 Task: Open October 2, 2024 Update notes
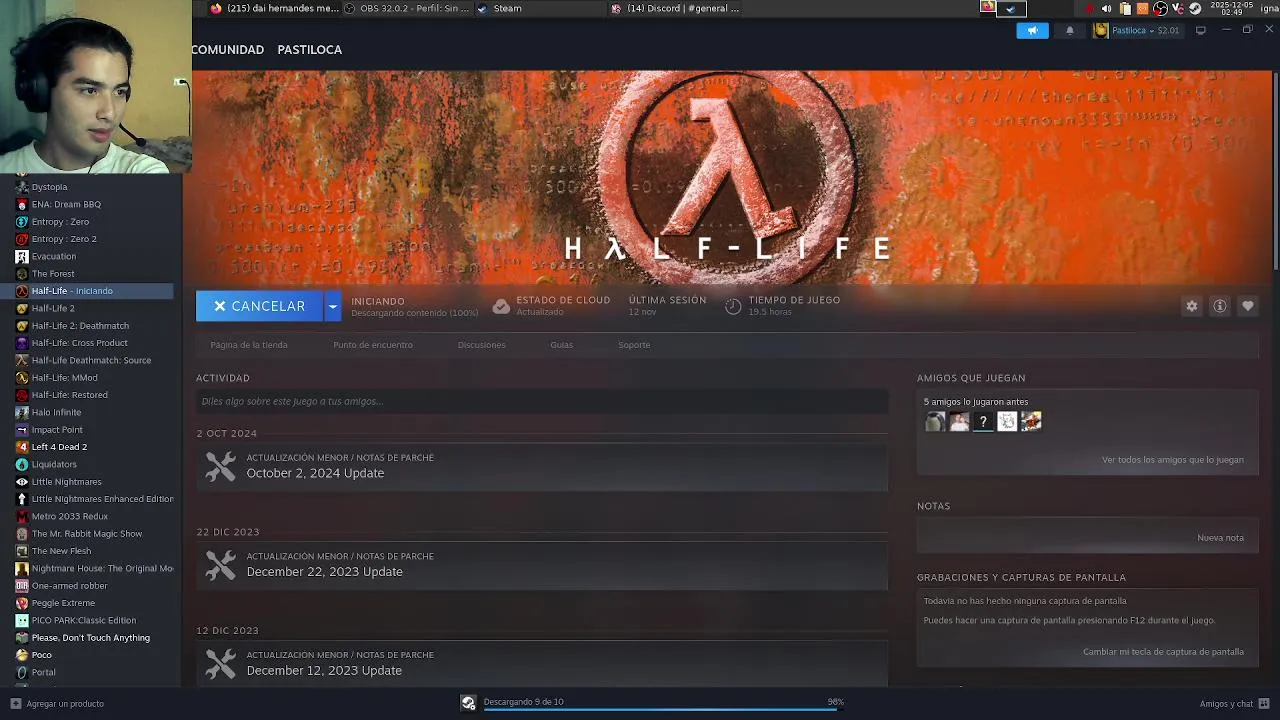click(x=542, y=466)
